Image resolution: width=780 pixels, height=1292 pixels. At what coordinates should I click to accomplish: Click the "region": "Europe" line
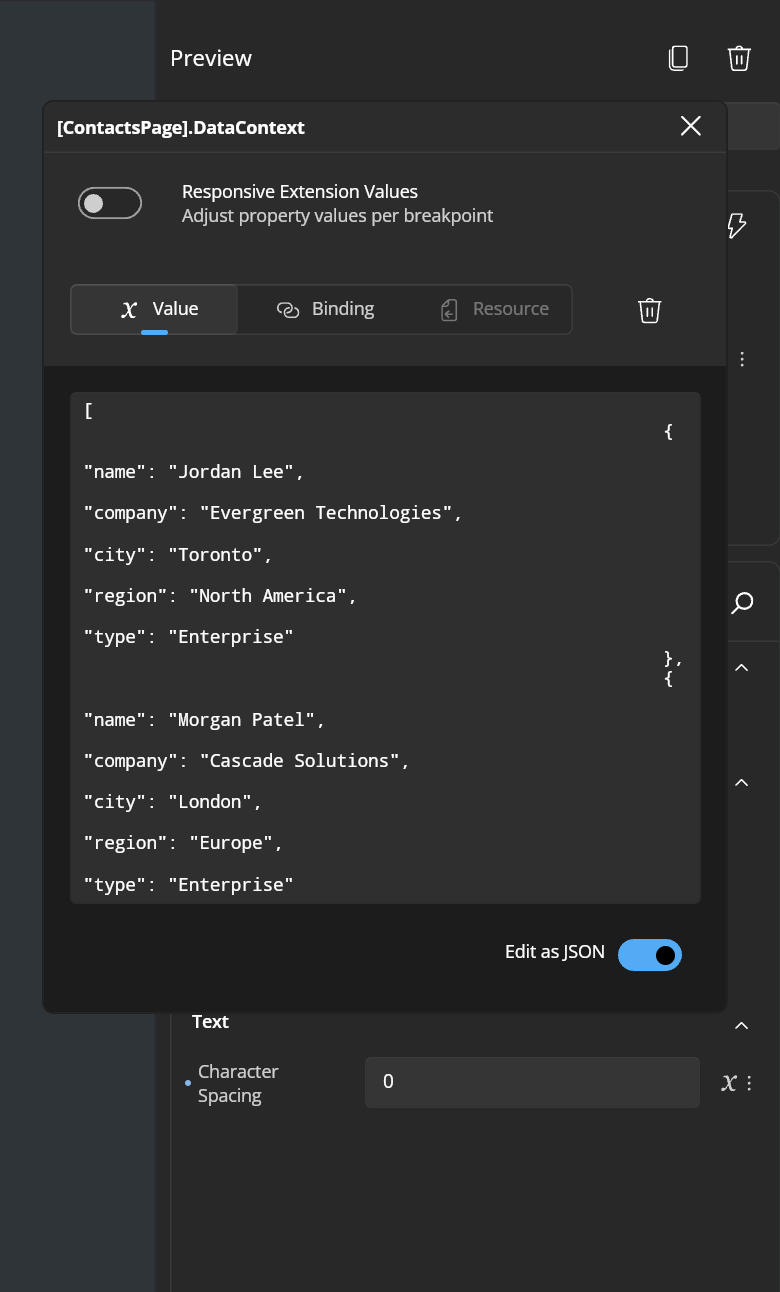coord(183,843)
